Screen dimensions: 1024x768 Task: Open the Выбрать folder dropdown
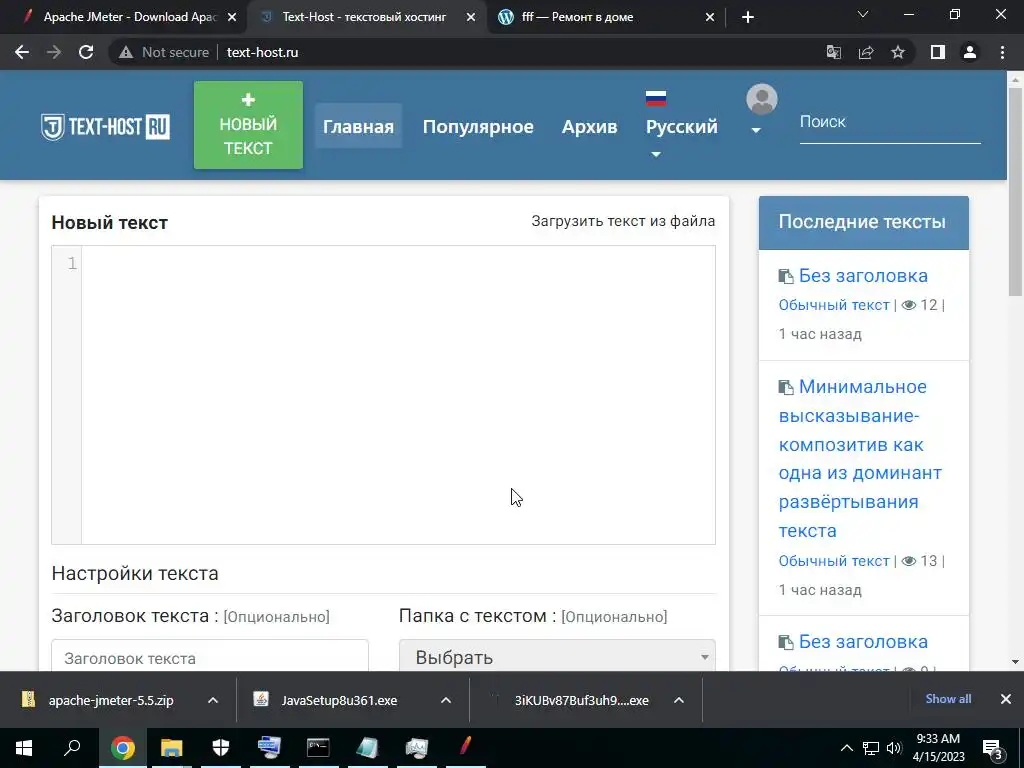click(557, 656)
